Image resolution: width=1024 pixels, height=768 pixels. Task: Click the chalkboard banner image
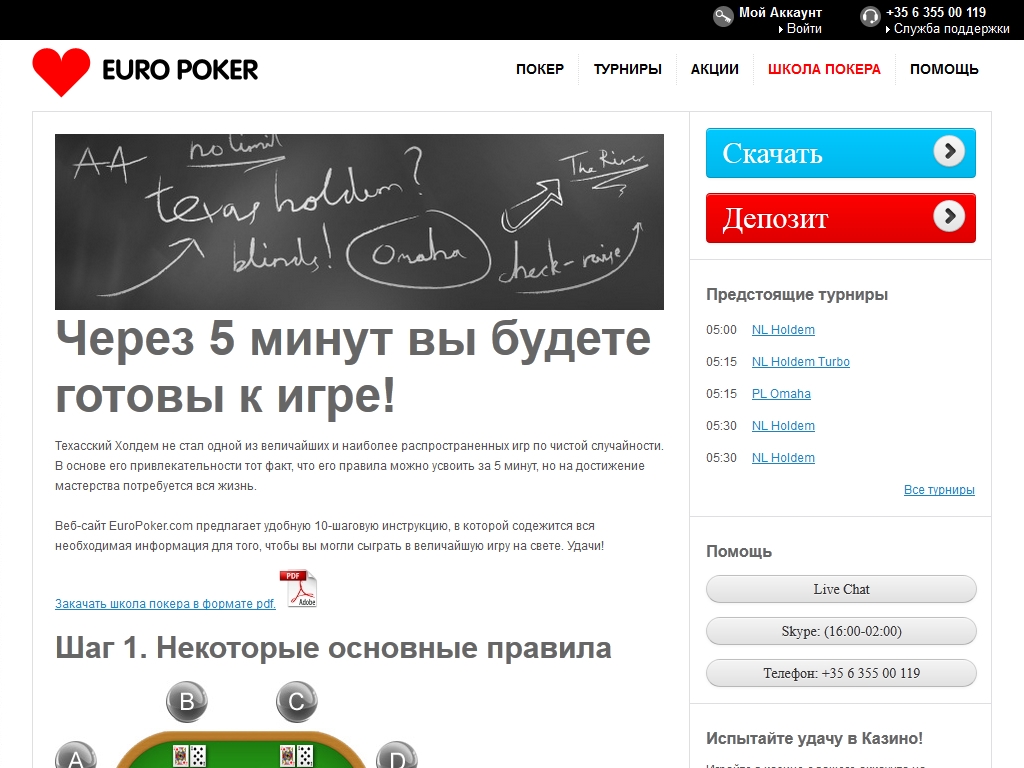[x=359, y=221]
